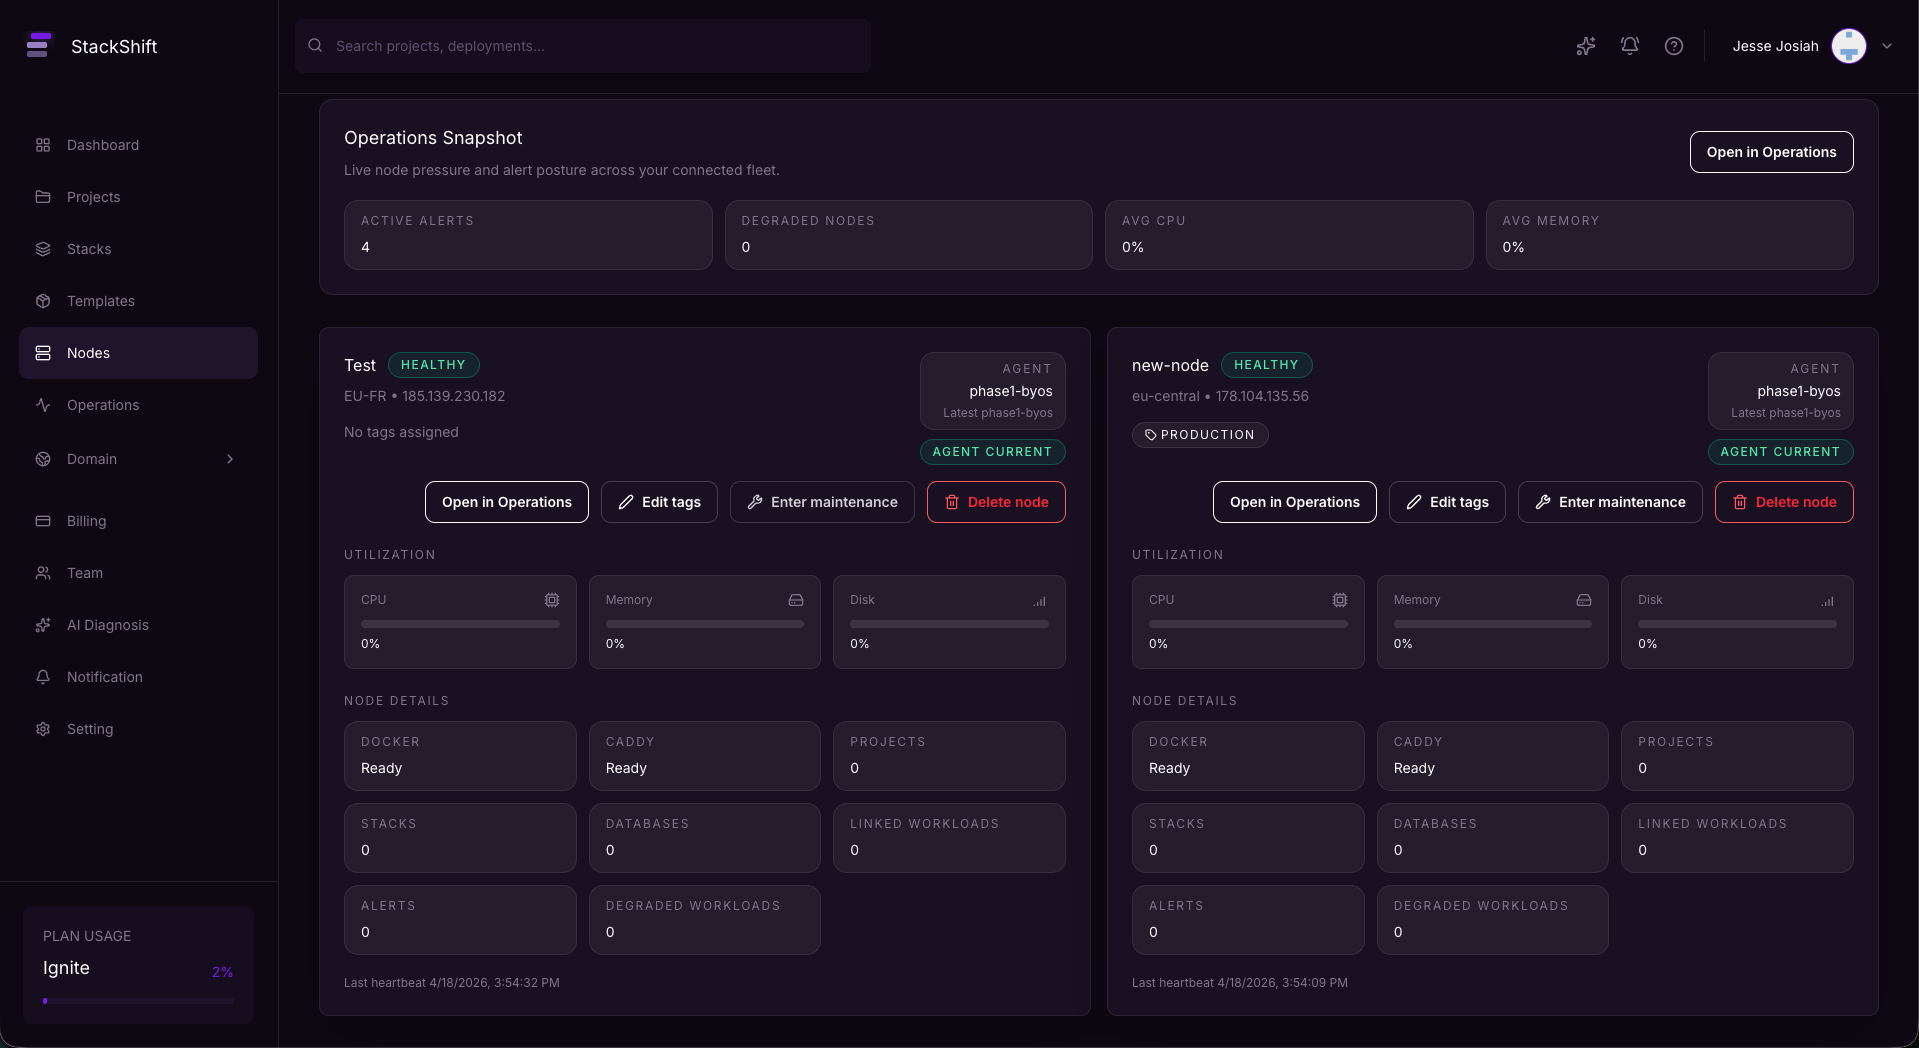Click Edit tags on Test node
Viewport: 1919px width, 1048px height.
coord(658,502)
